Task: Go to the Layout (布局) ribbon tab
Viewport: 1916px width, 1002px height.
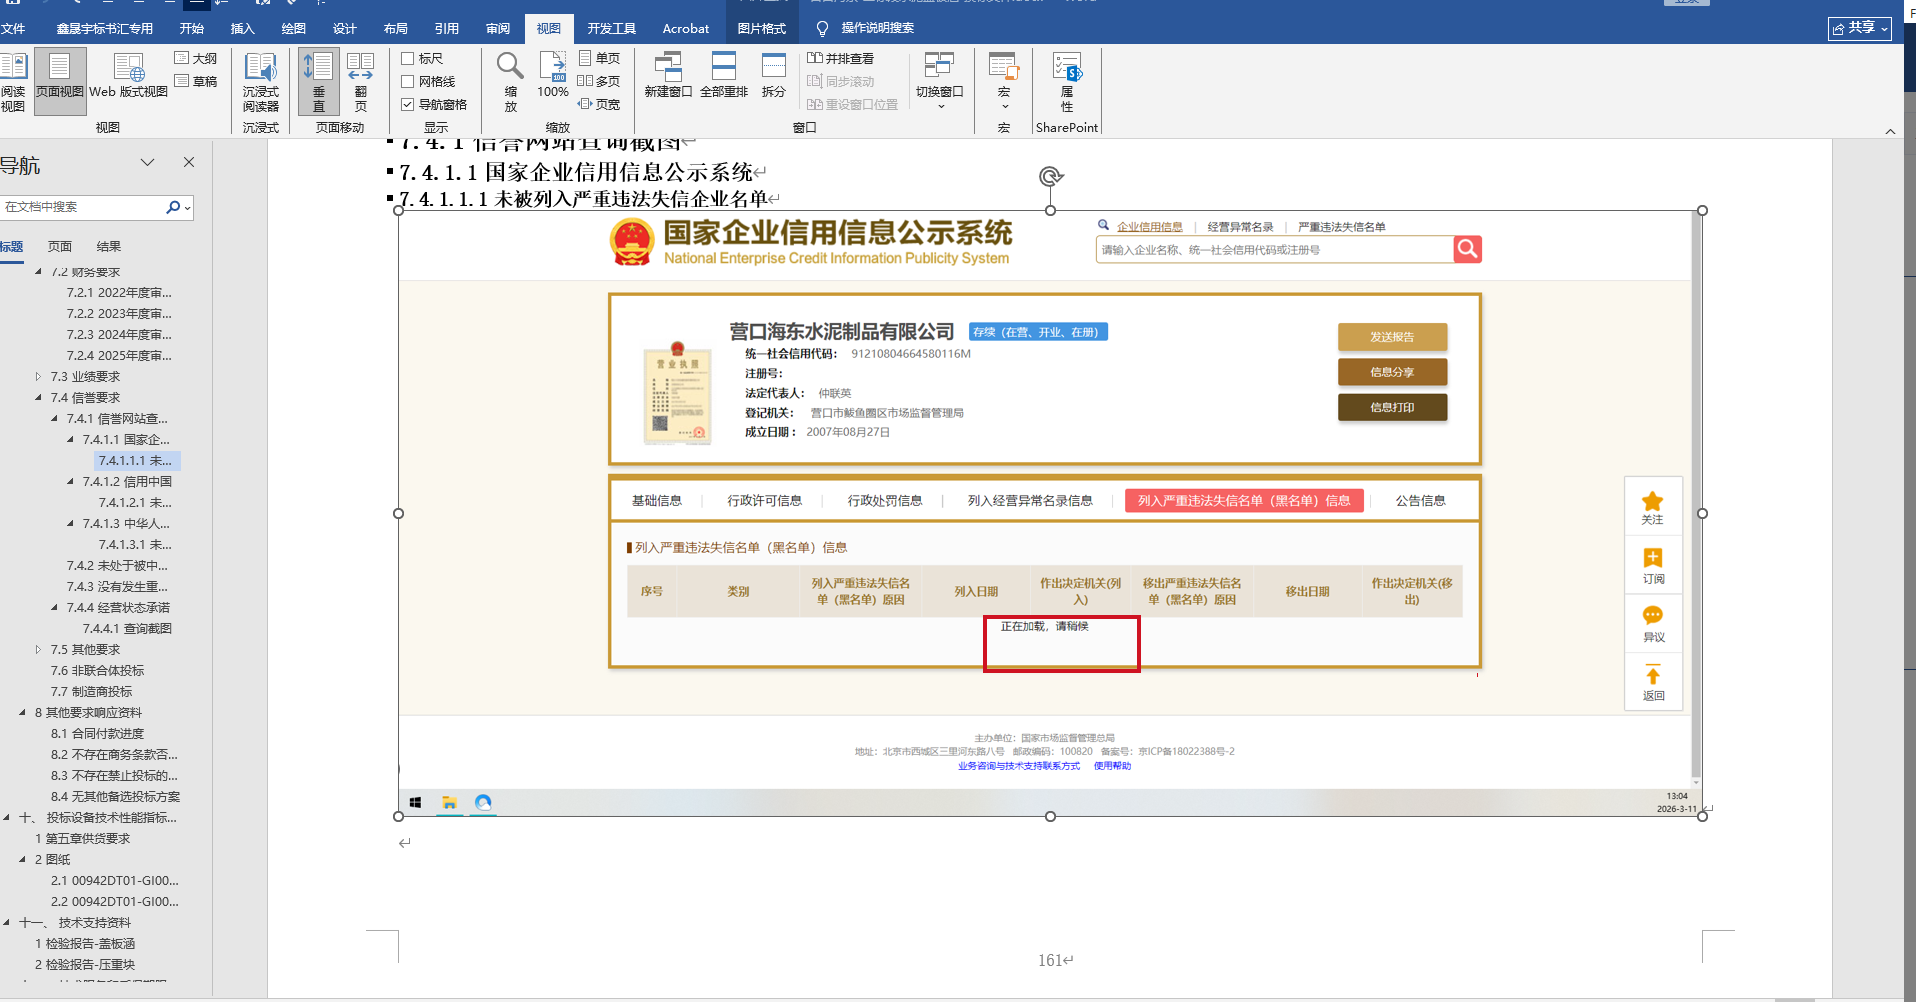Action: click(396, 29)
